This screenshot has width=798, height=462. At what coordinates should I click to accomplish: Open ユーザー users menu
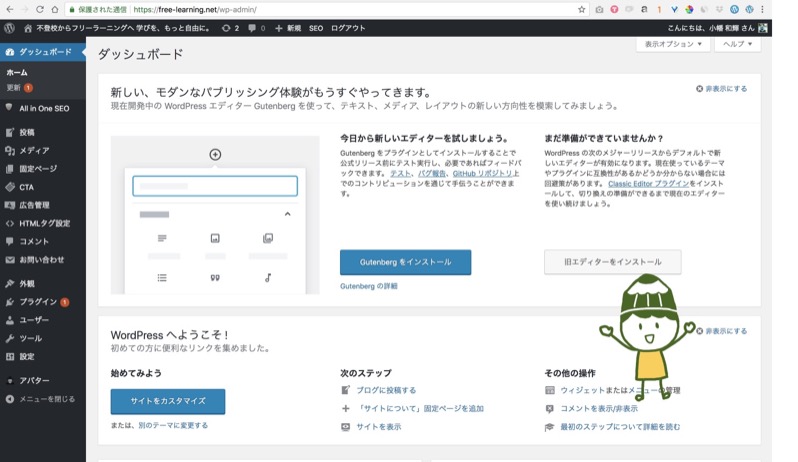(x=43, y=320)
